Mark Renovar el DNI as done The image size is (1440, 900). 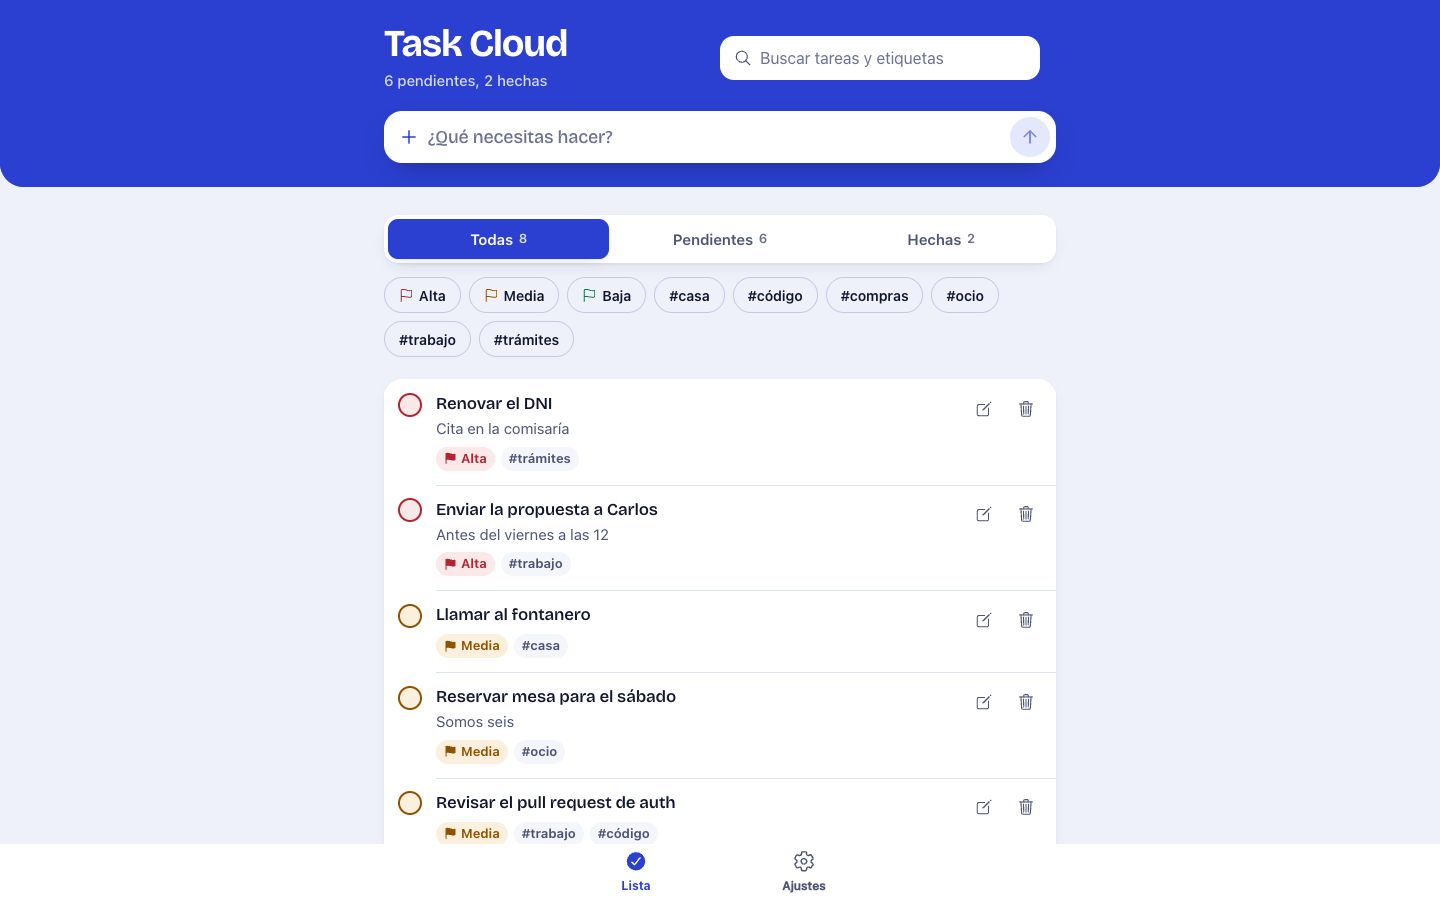[x=410, y=405]
